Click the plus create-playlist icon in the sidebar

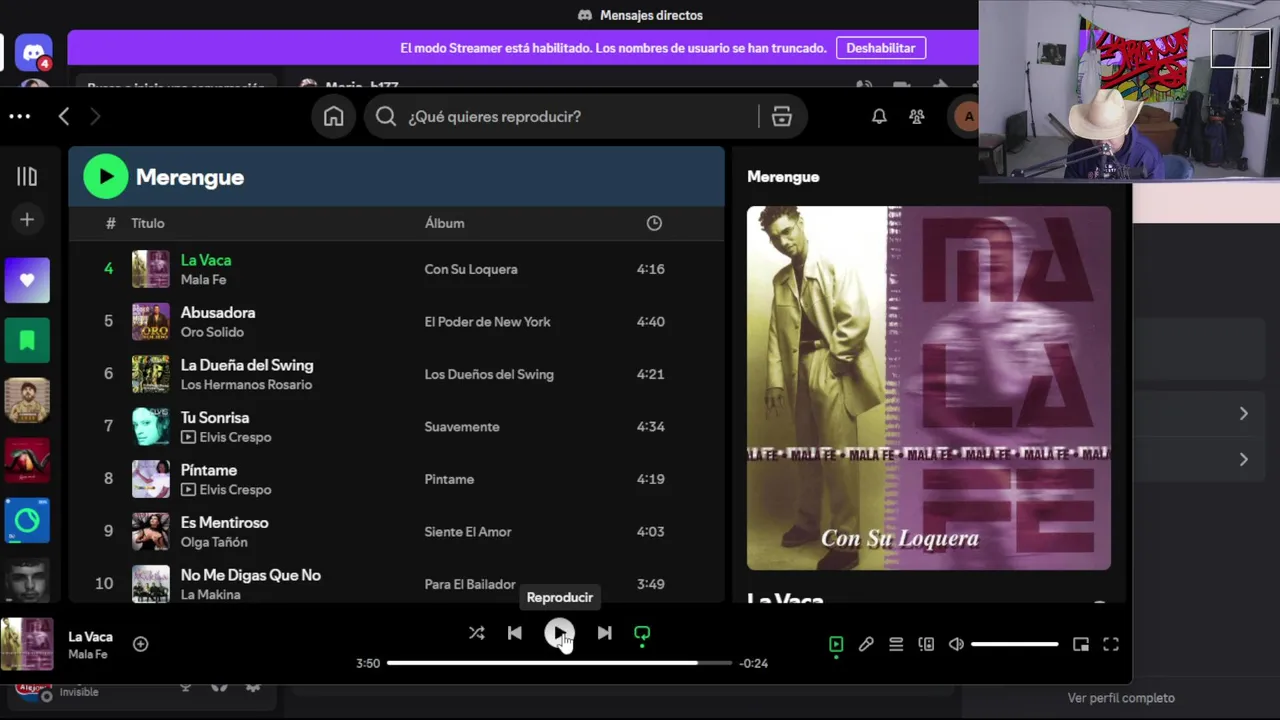[x=27, y=220]
